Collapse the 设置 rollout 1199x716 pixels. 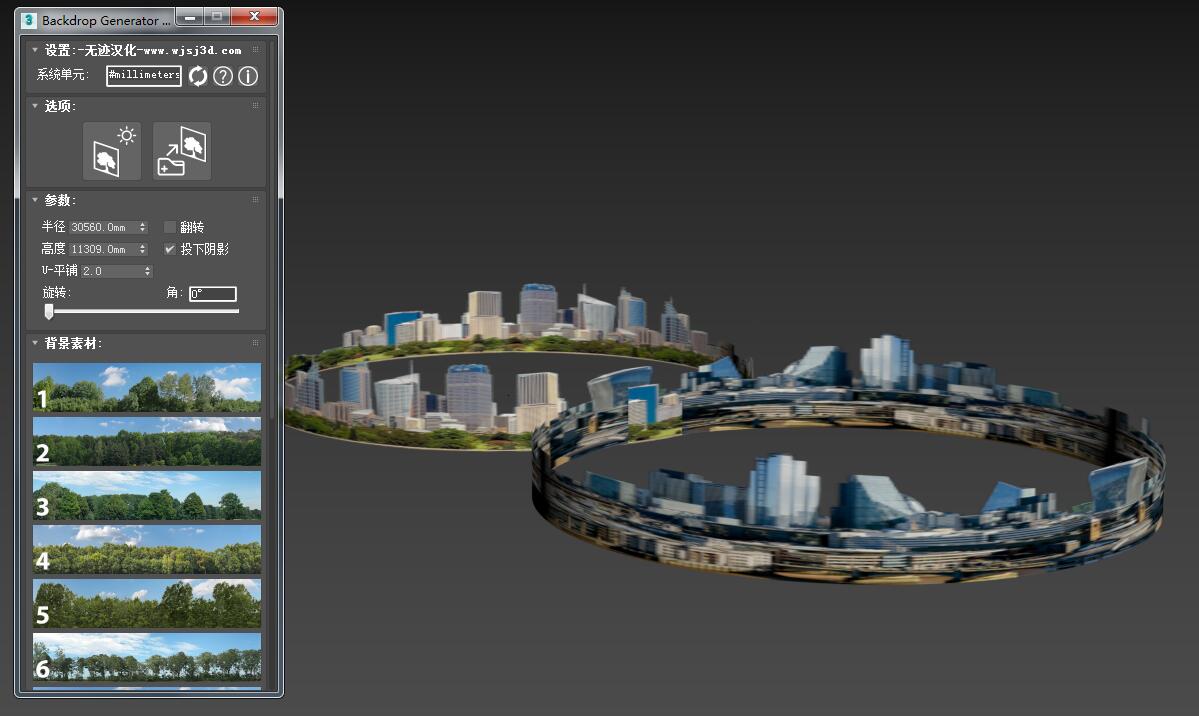tap(35, 50)
